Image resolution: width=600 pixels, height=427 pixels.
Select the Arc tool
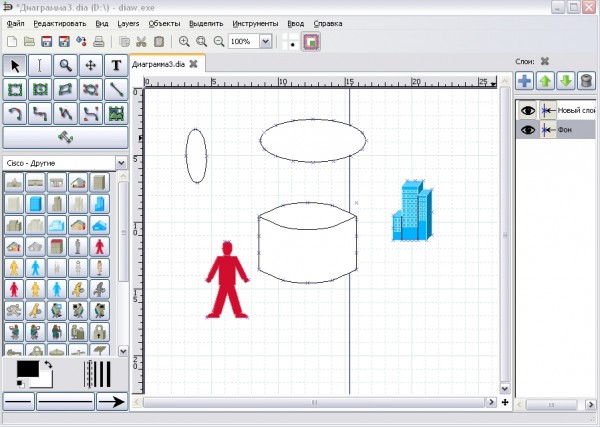pos(15,114)
